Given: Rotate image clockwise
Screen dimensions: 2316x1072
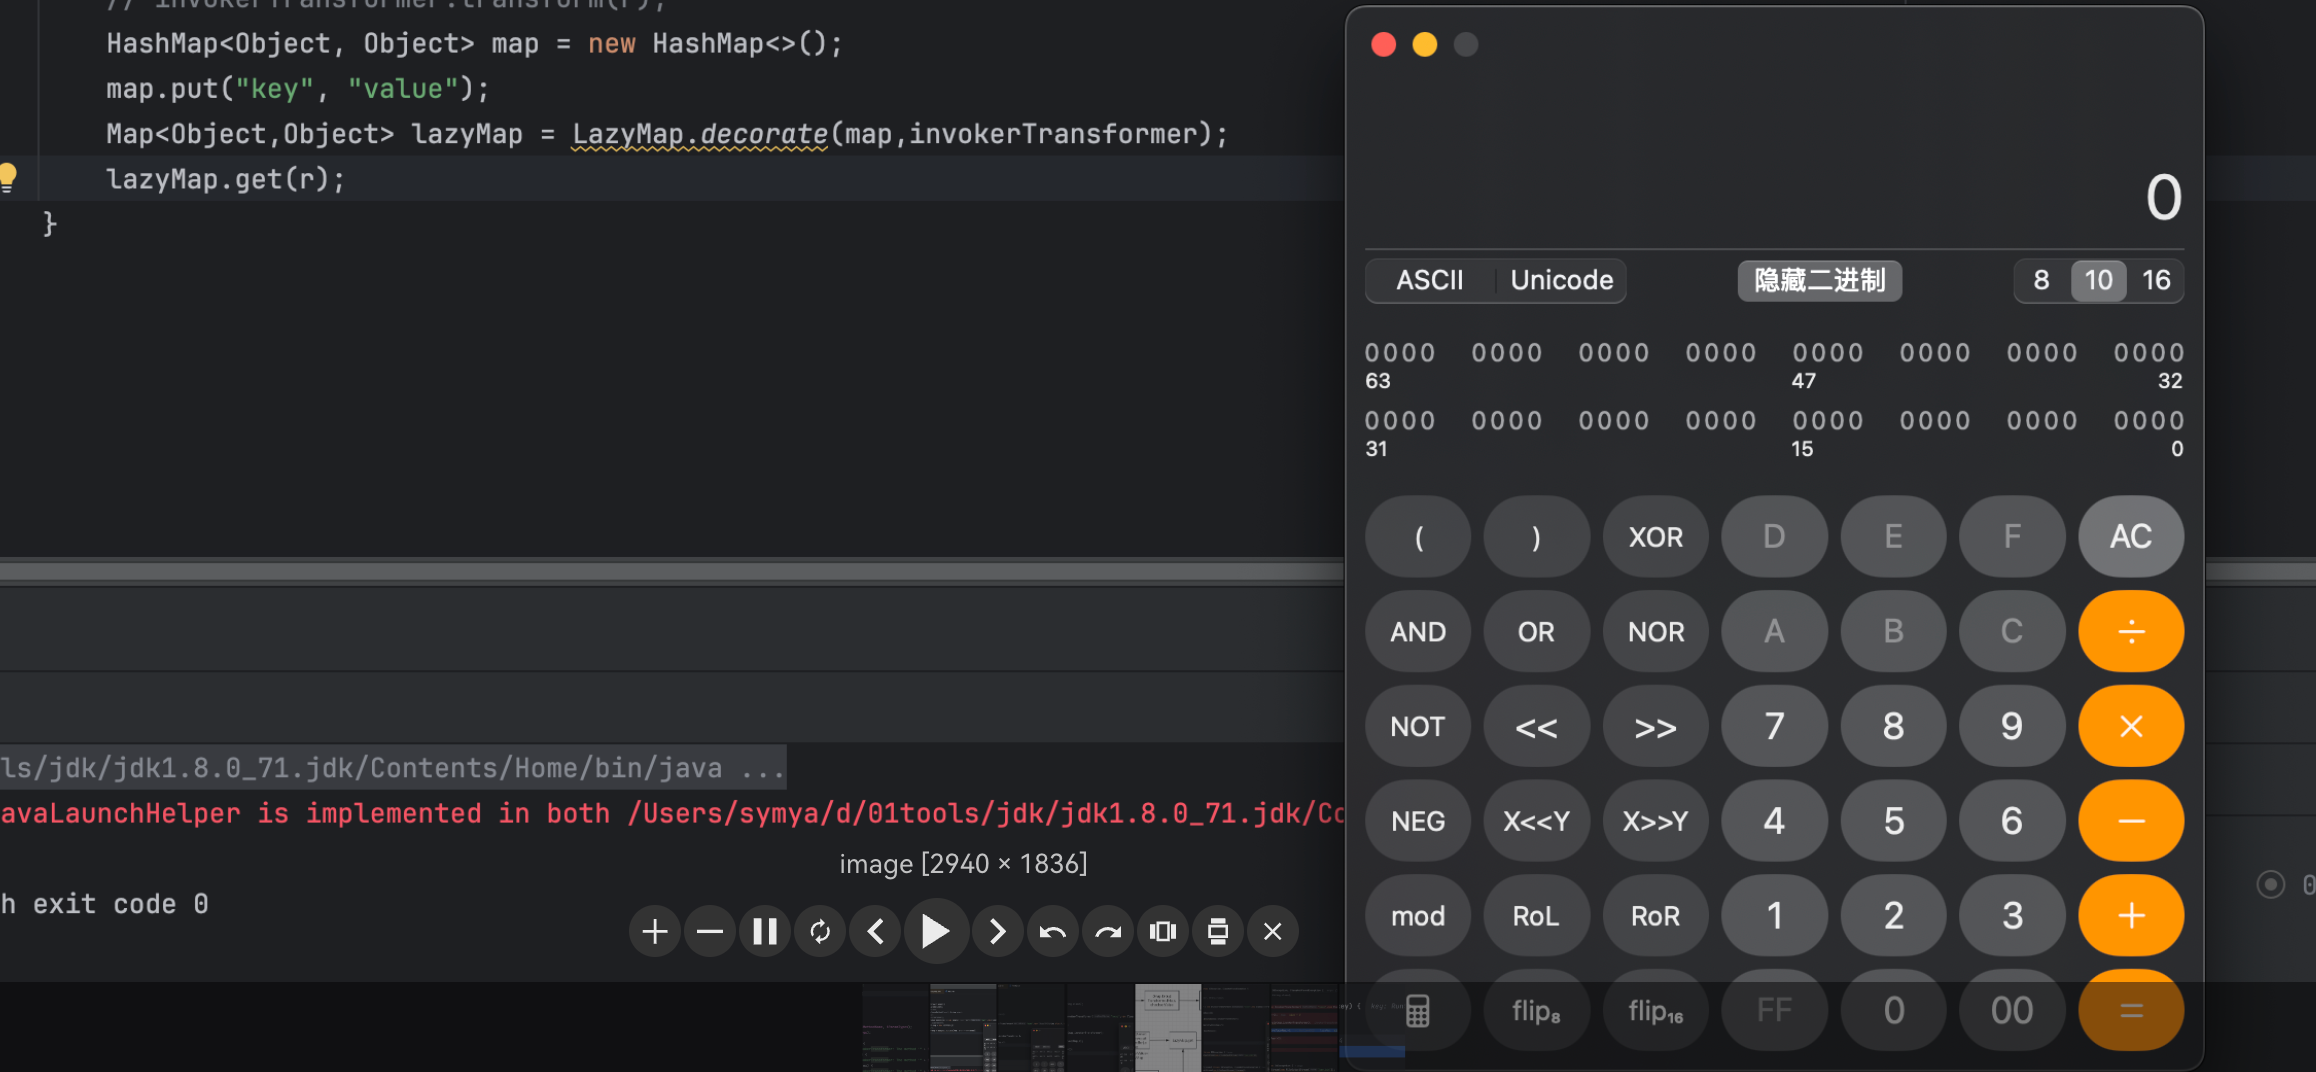Looking at the screenshot, I should coord(1107,932).
